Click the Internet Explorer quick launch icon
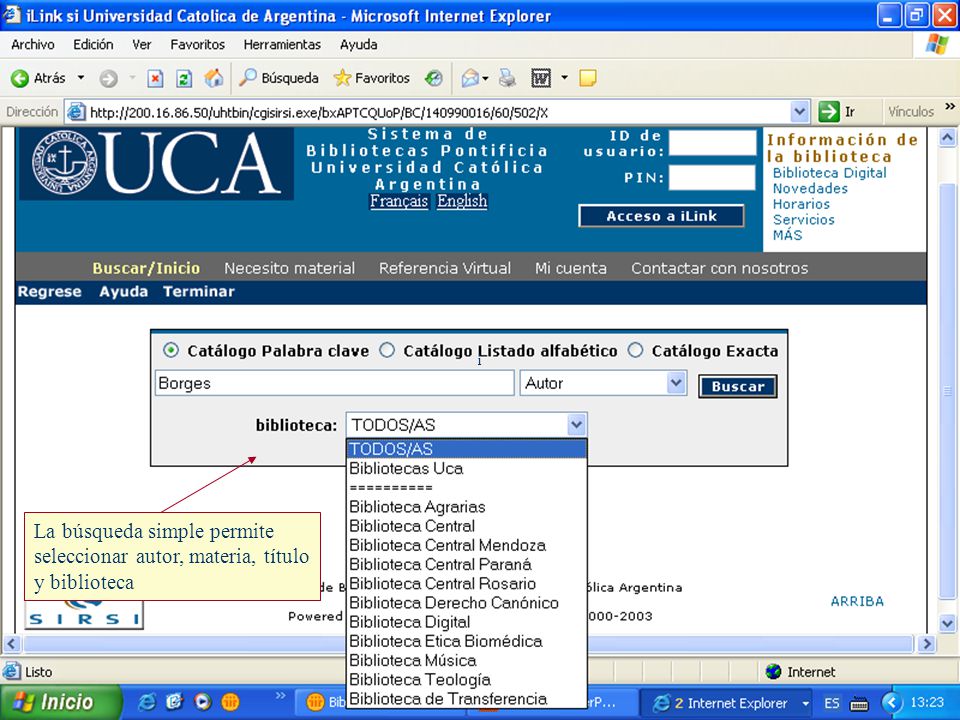Screen dimensions: 960x720 click(146, 702)
